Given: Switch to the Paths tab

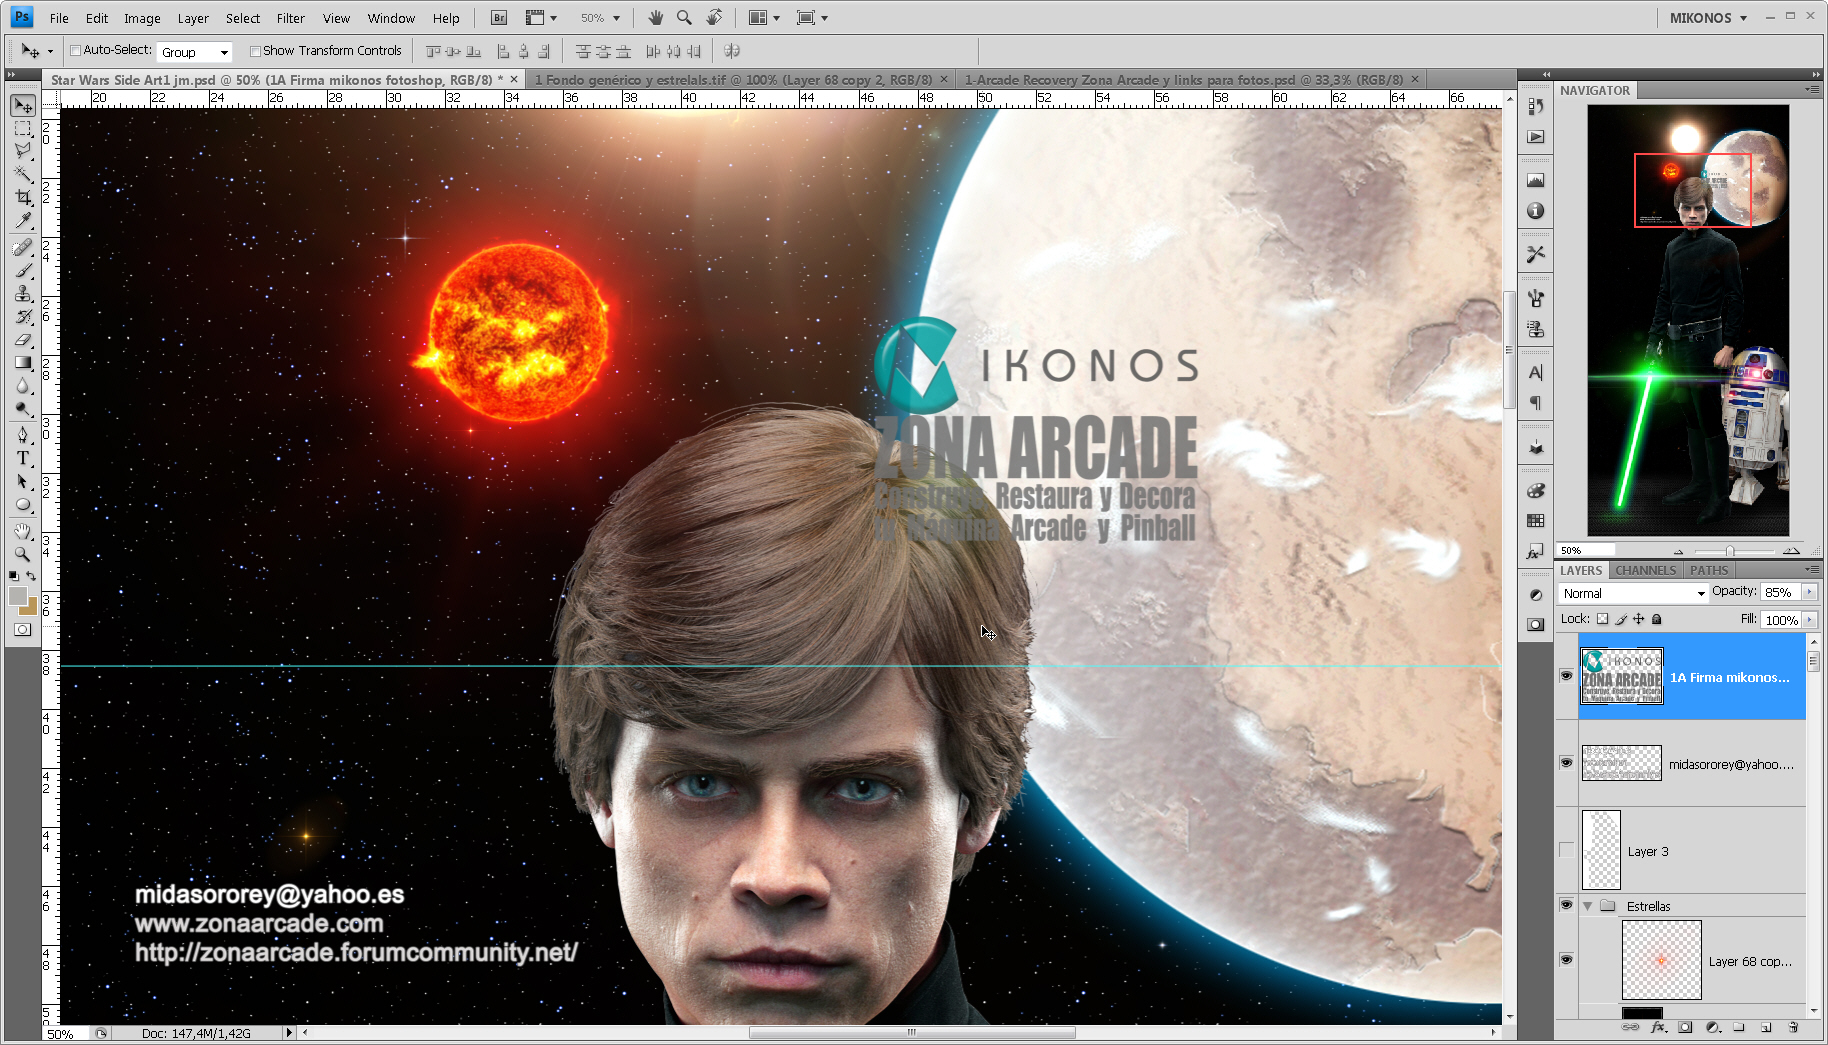Looking at the screenshot, I should point(1709,570).
